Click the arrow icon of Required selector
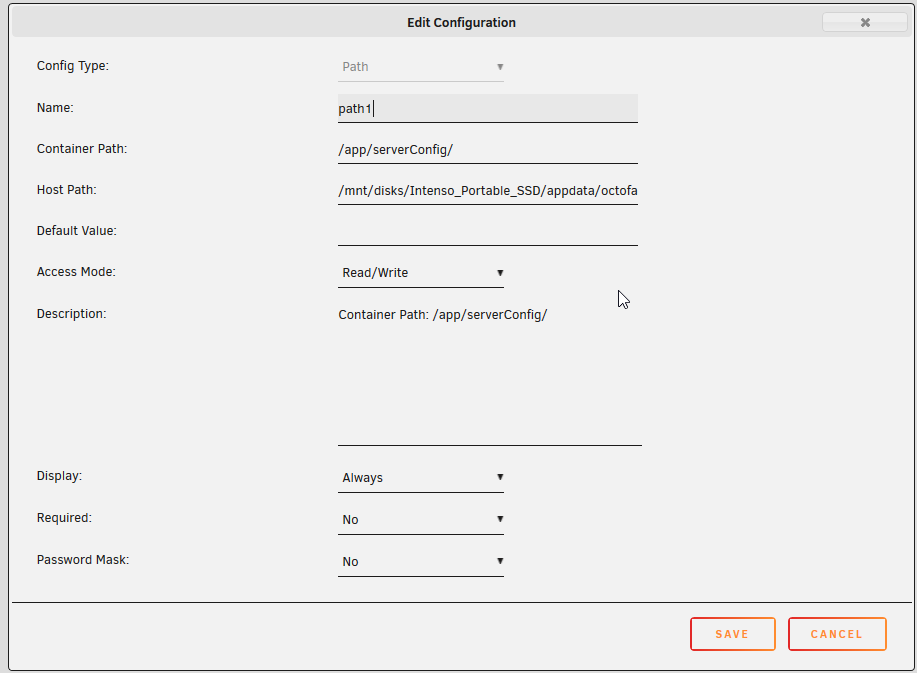 [x=500, y=519]
